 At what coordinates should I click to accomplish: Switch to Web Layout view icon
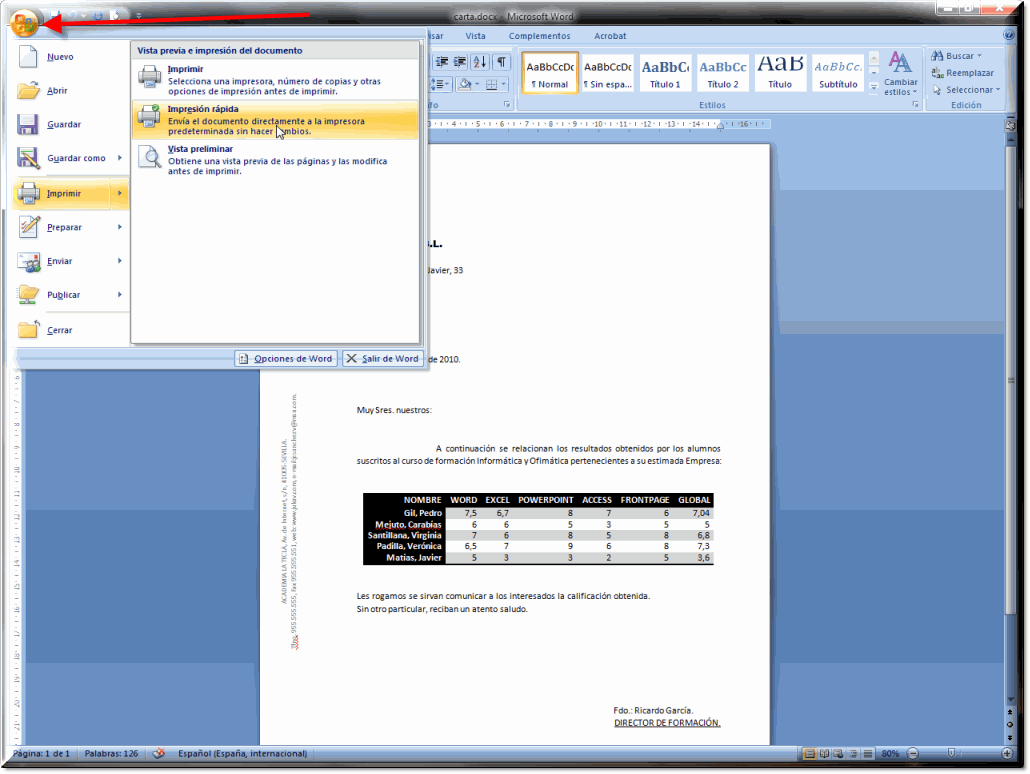click(x=838, y=754)
